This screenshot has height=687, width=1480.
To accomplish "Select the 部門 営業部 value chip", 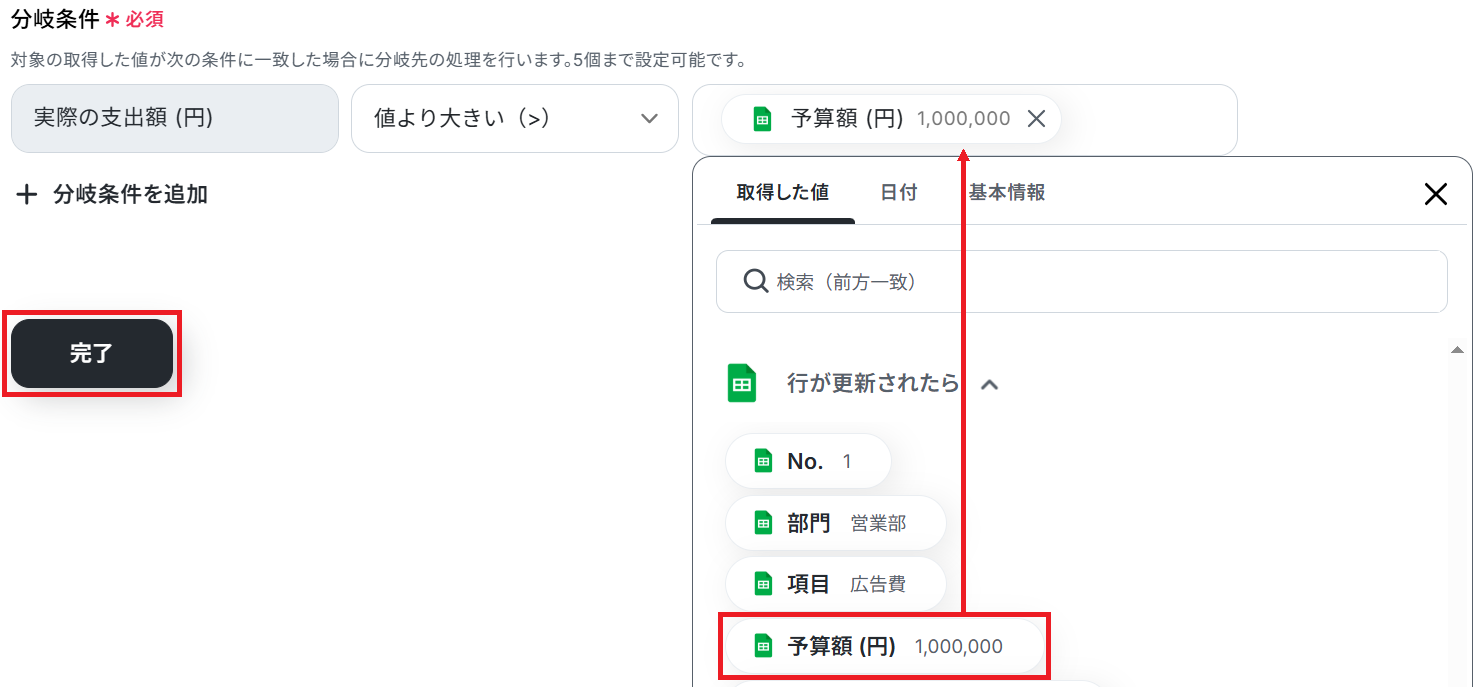I will 836,523.
